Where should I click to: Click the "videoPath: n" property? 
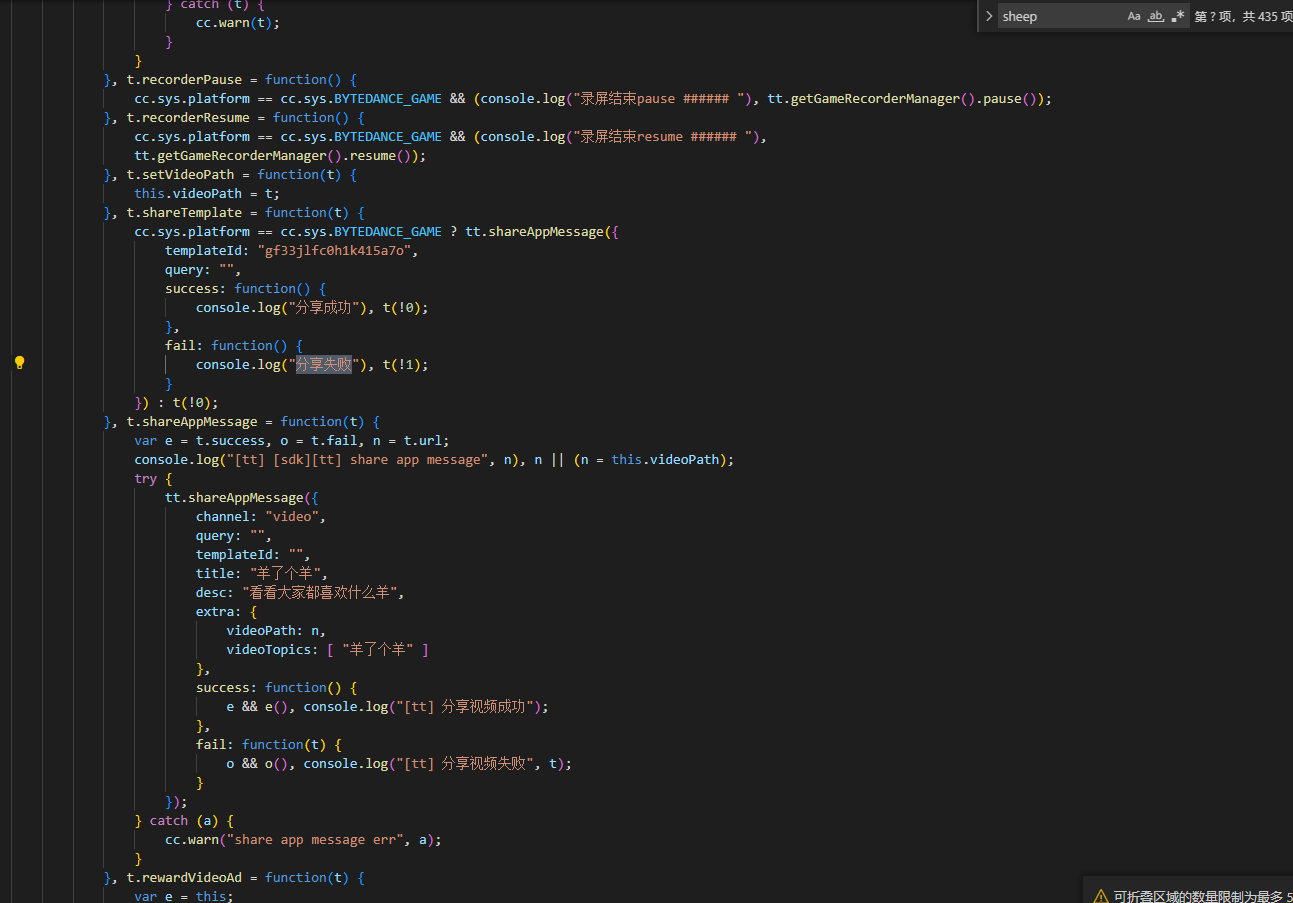coord(272,631)
